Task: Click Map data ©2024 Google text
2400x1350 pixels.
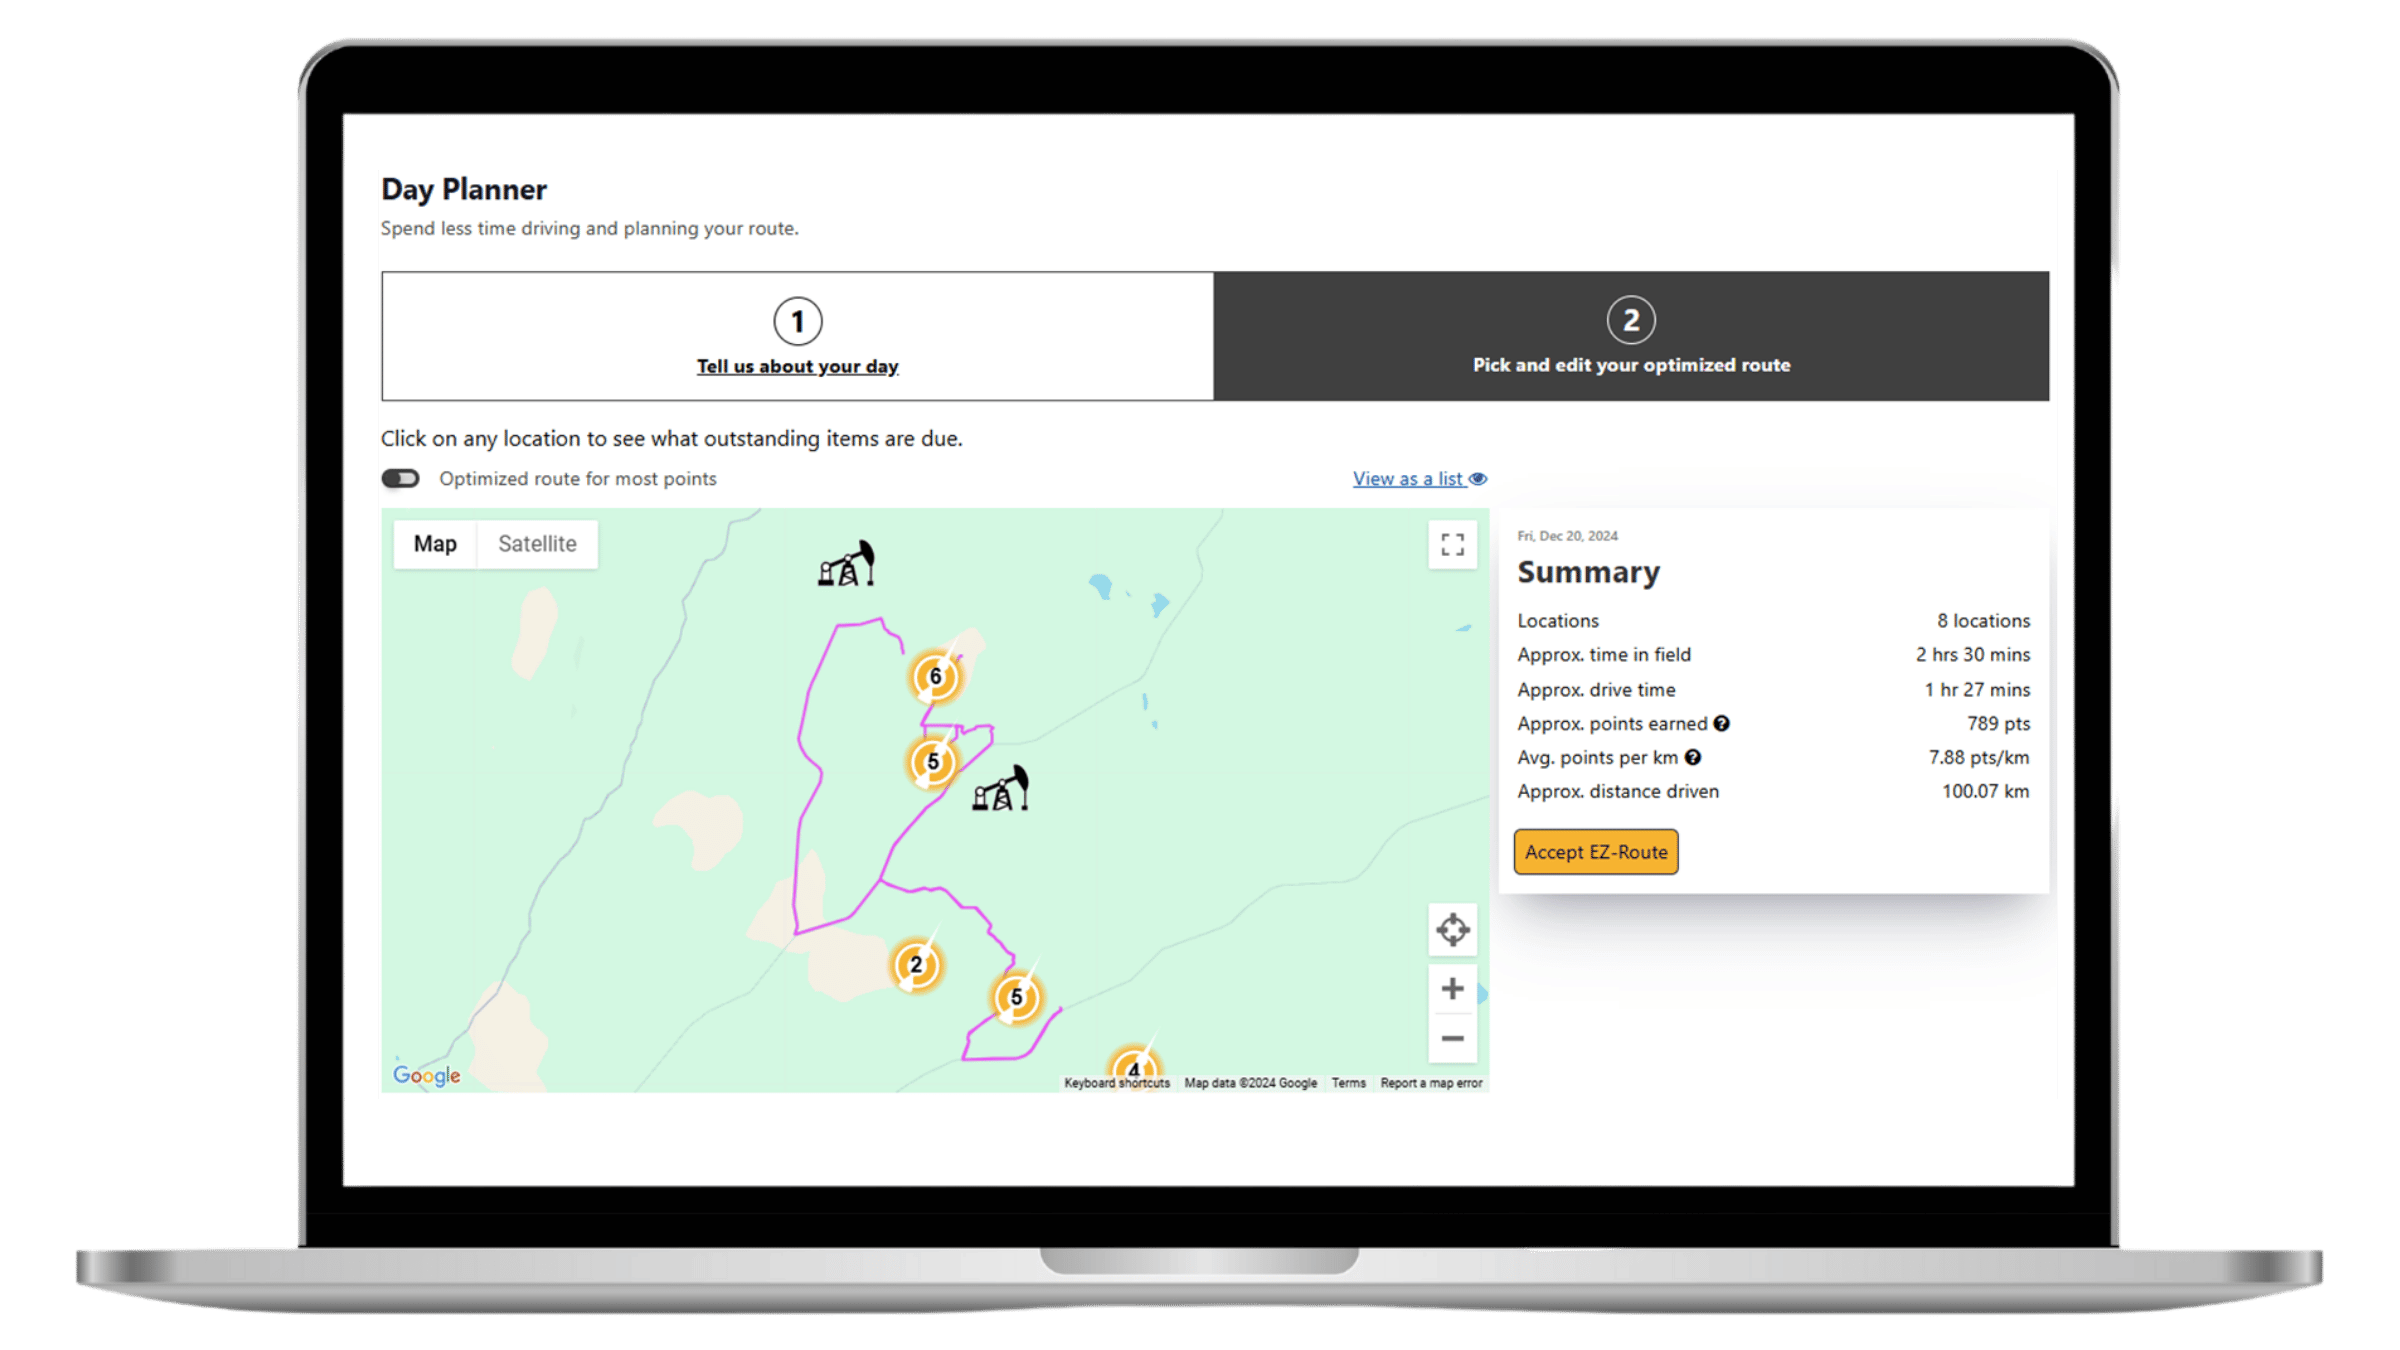Action: point(1250,1083)
